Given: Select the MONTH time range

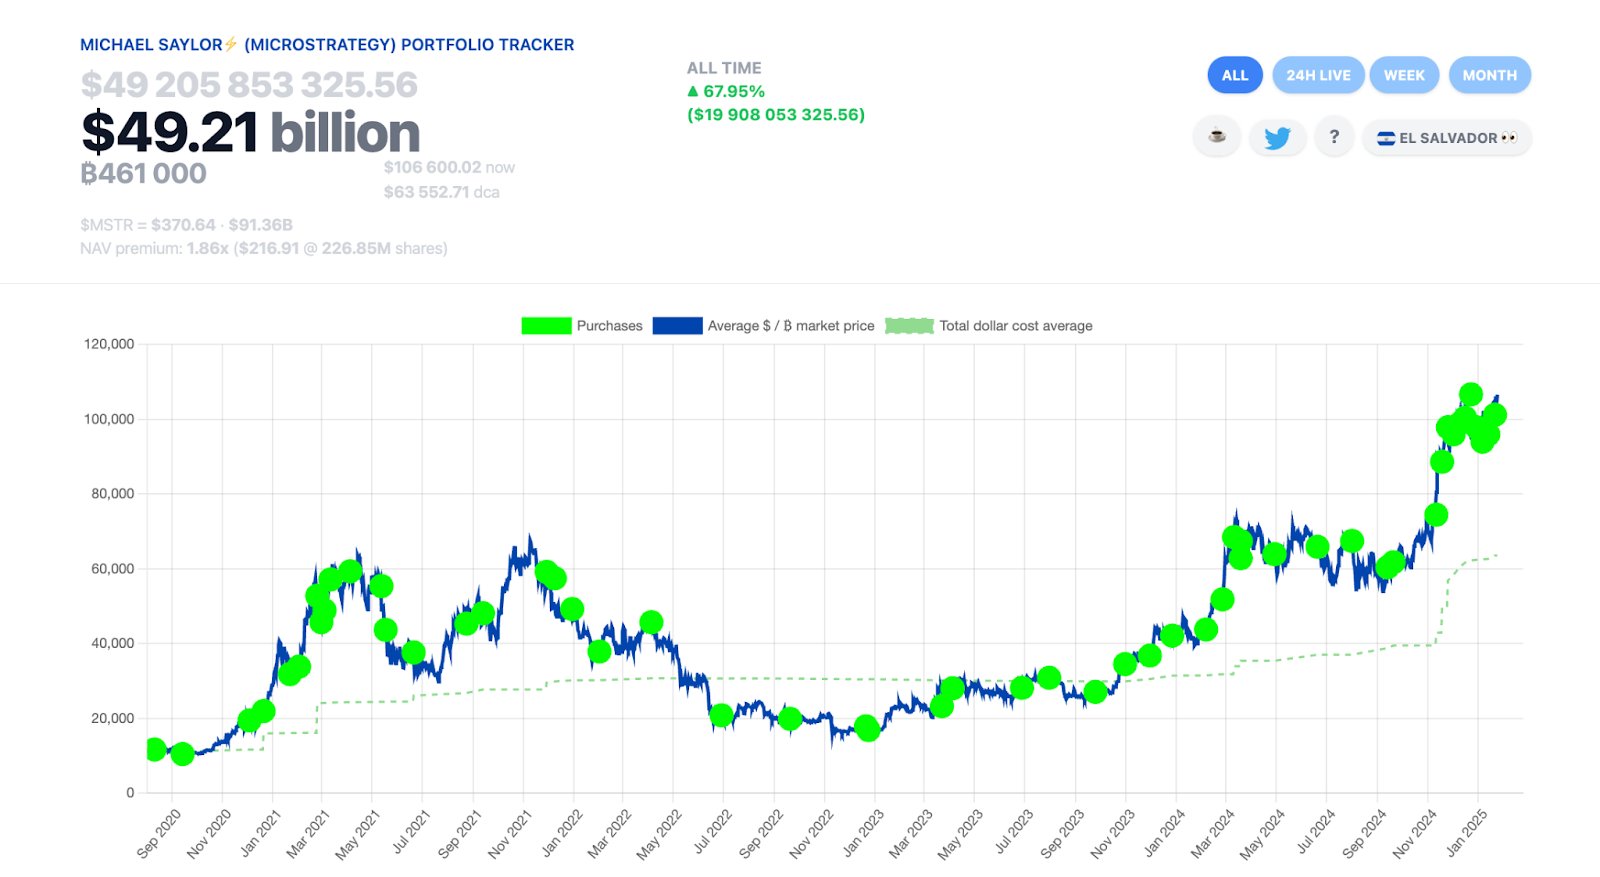Looking at the screenshot, I should tap(1489, 75).
